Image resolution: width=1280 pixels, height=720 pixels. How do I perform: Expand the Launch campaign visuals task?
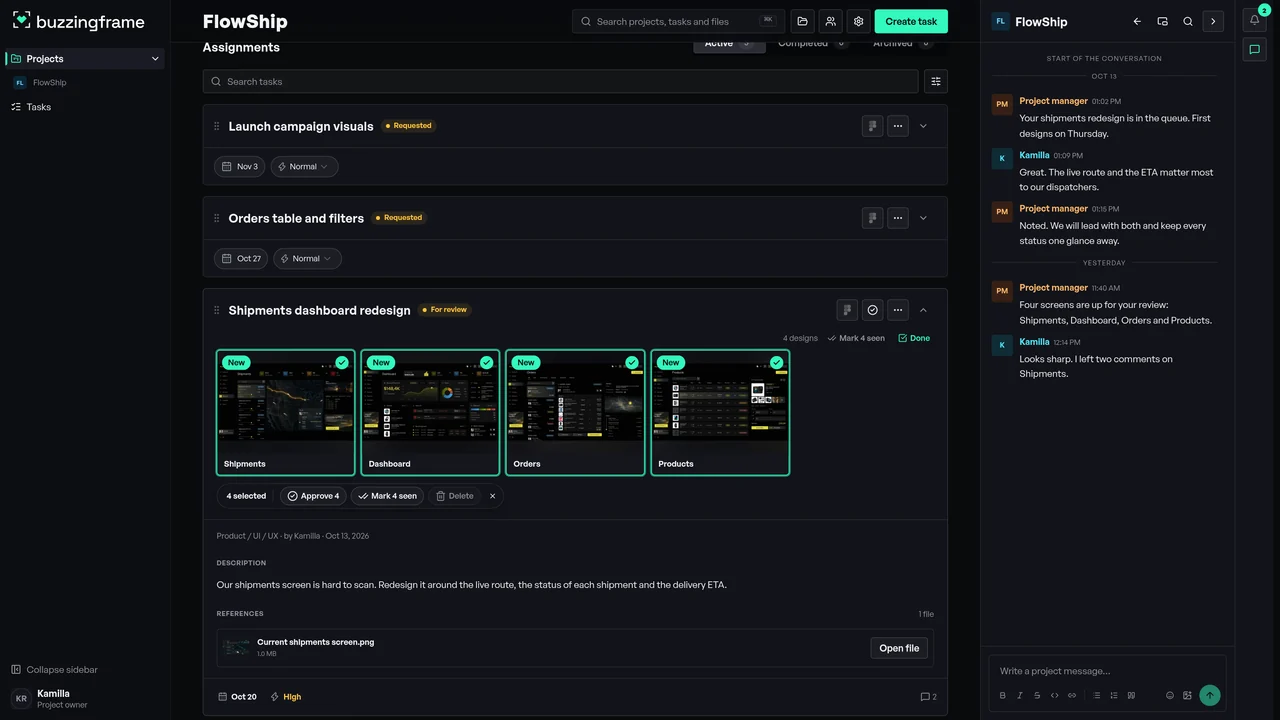(923, 126)
